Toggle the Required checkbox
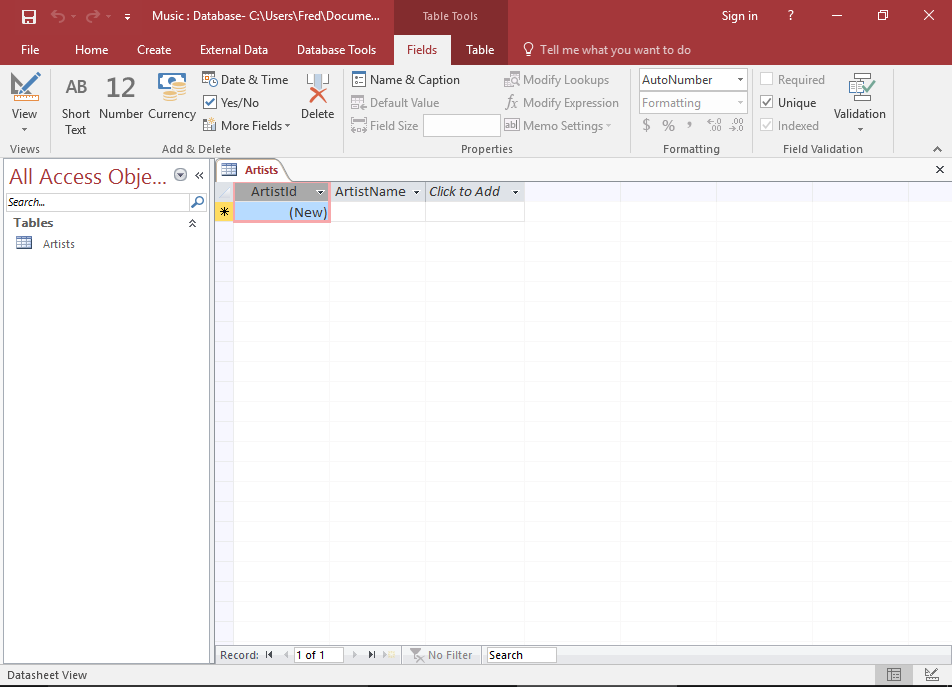This screenshot has height=687, width=952. point(767,79)
